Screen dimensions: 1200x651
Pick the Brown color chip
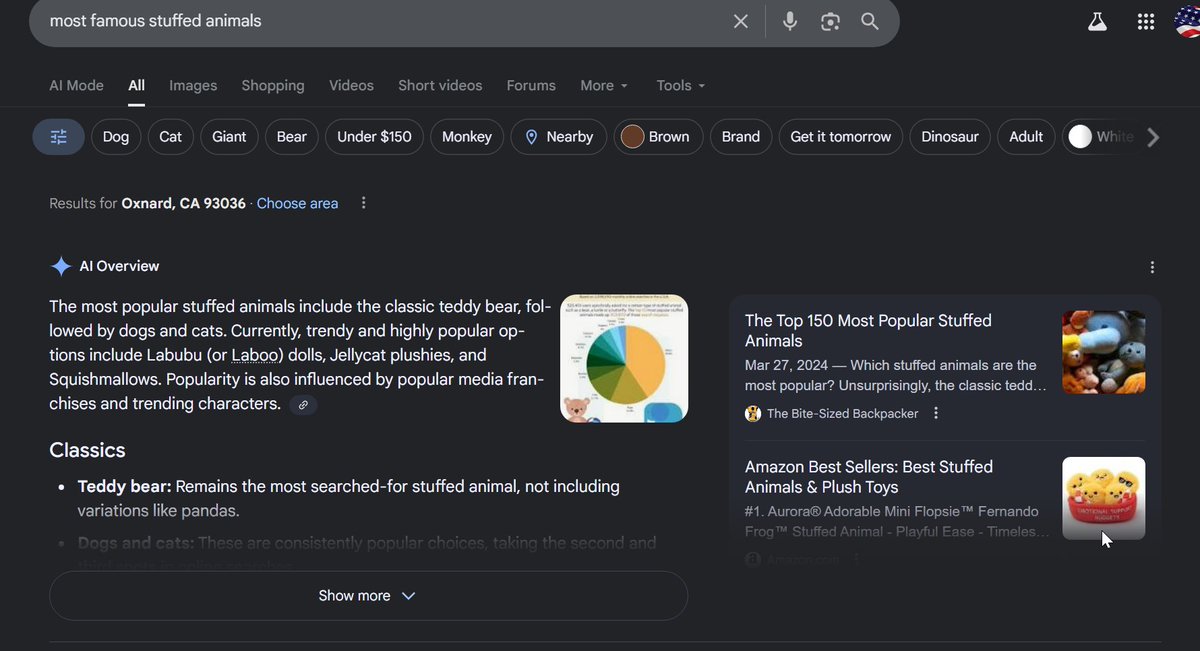[x=657, y=137]
